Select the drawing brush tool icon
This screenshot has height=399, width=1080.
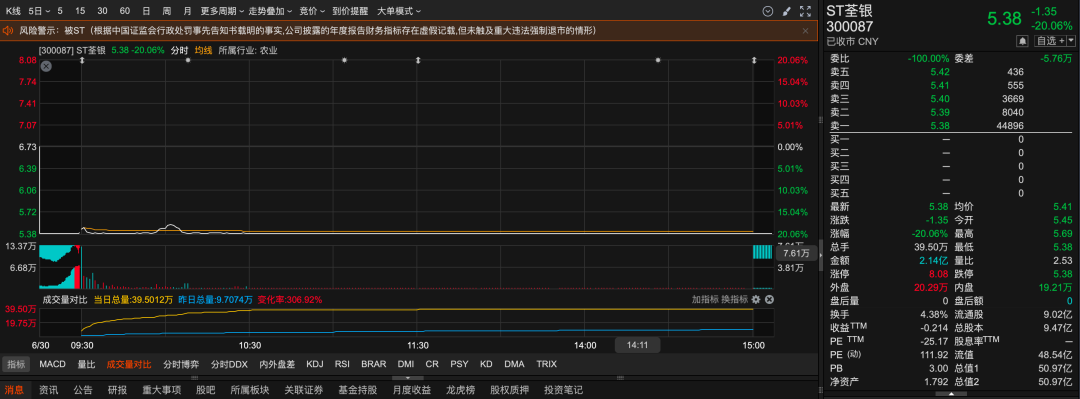(787, 11)
